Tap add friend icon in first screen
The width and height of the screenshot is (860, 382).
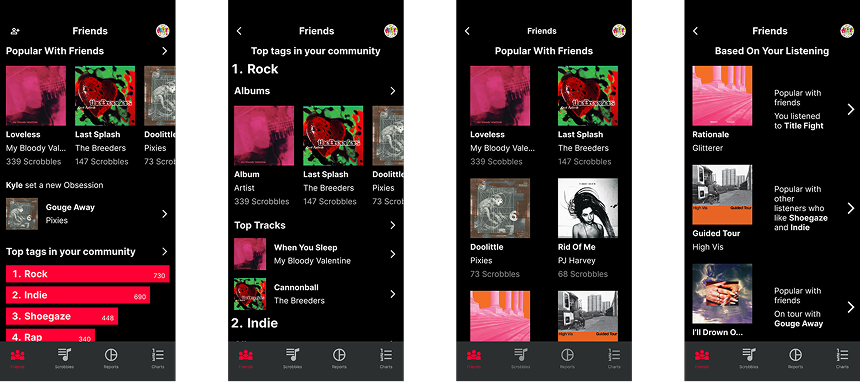tap(15, 31)
